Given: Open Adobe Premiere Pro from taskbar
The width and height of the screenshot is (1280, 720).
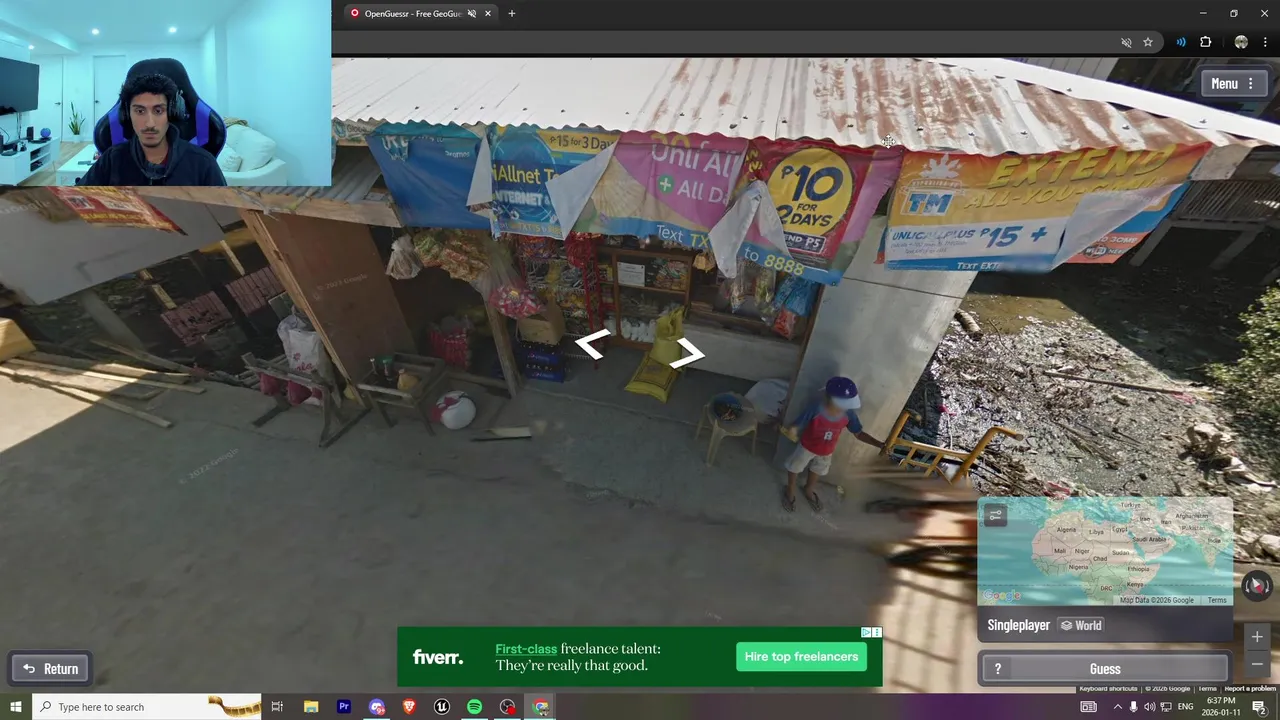Looking at the screenshot, I should coord(344,707).
